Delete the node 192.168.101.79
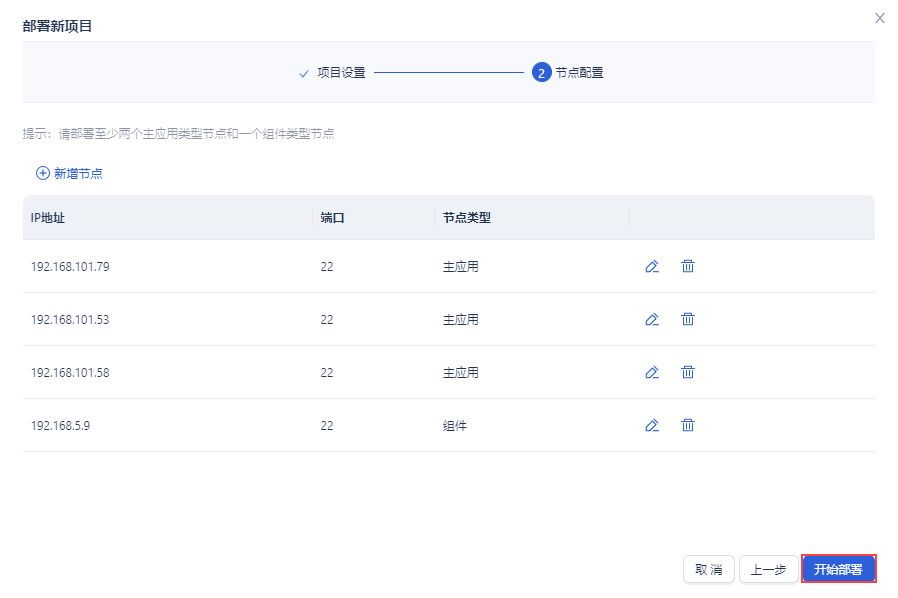This screenshot has height=598, width=898. point(688,266)
